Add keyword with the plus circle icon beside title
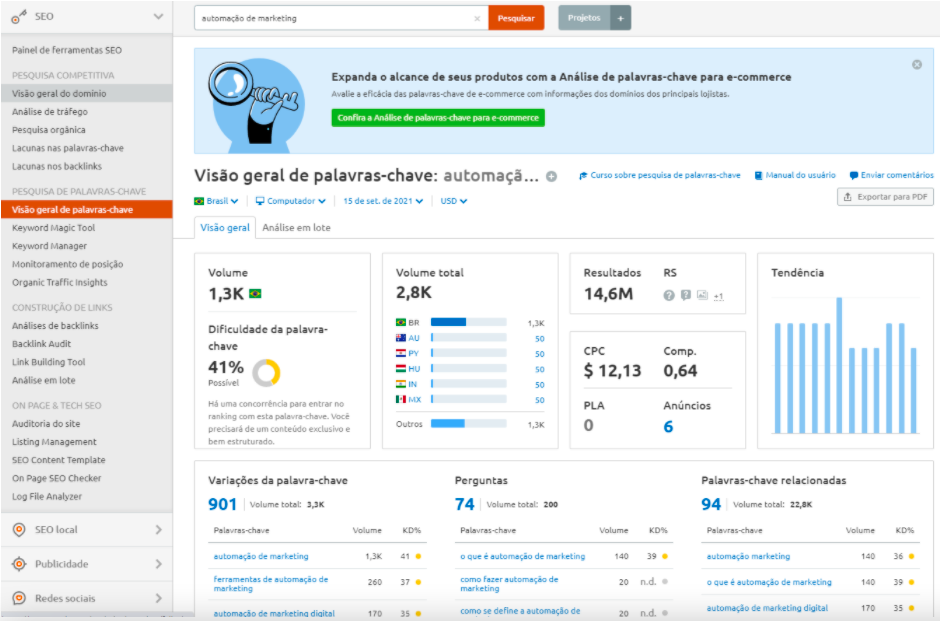 [x=552, y=176]
